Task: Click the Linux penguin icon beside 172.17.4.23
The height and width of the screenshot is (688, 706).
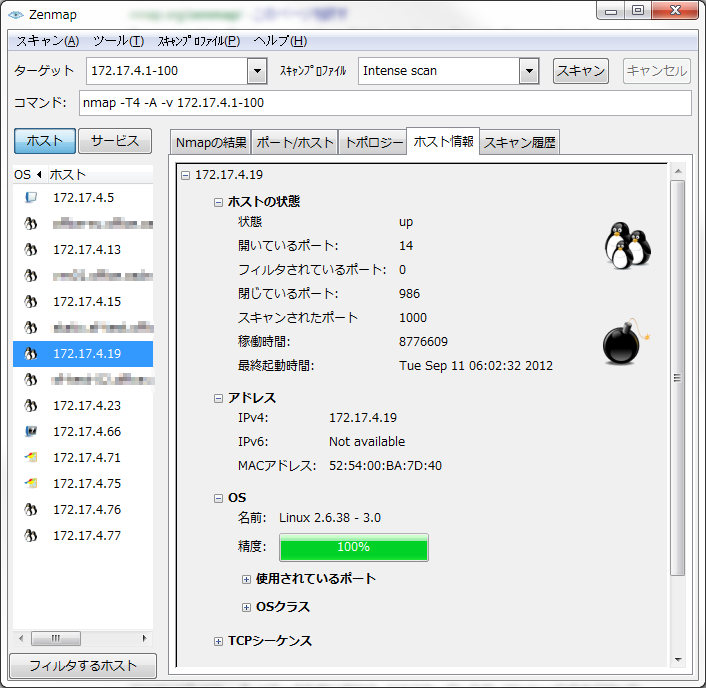Action: point(31,405)
